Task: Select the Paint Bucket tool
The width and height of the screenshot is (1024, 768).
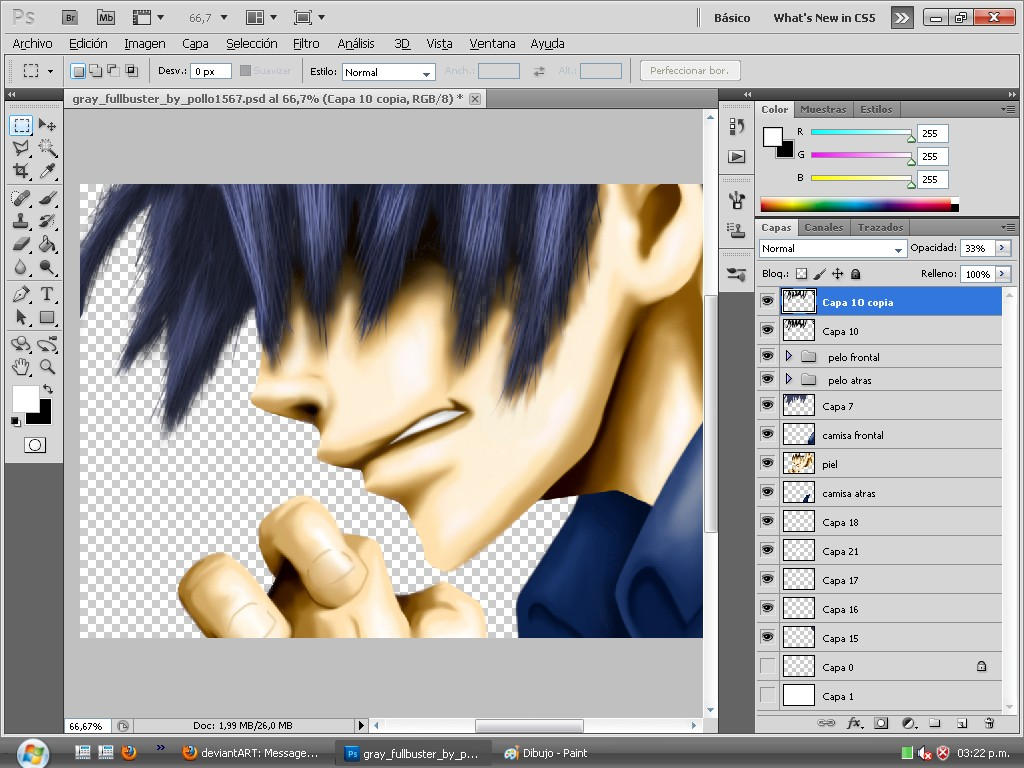Action: tap(47, 244)
